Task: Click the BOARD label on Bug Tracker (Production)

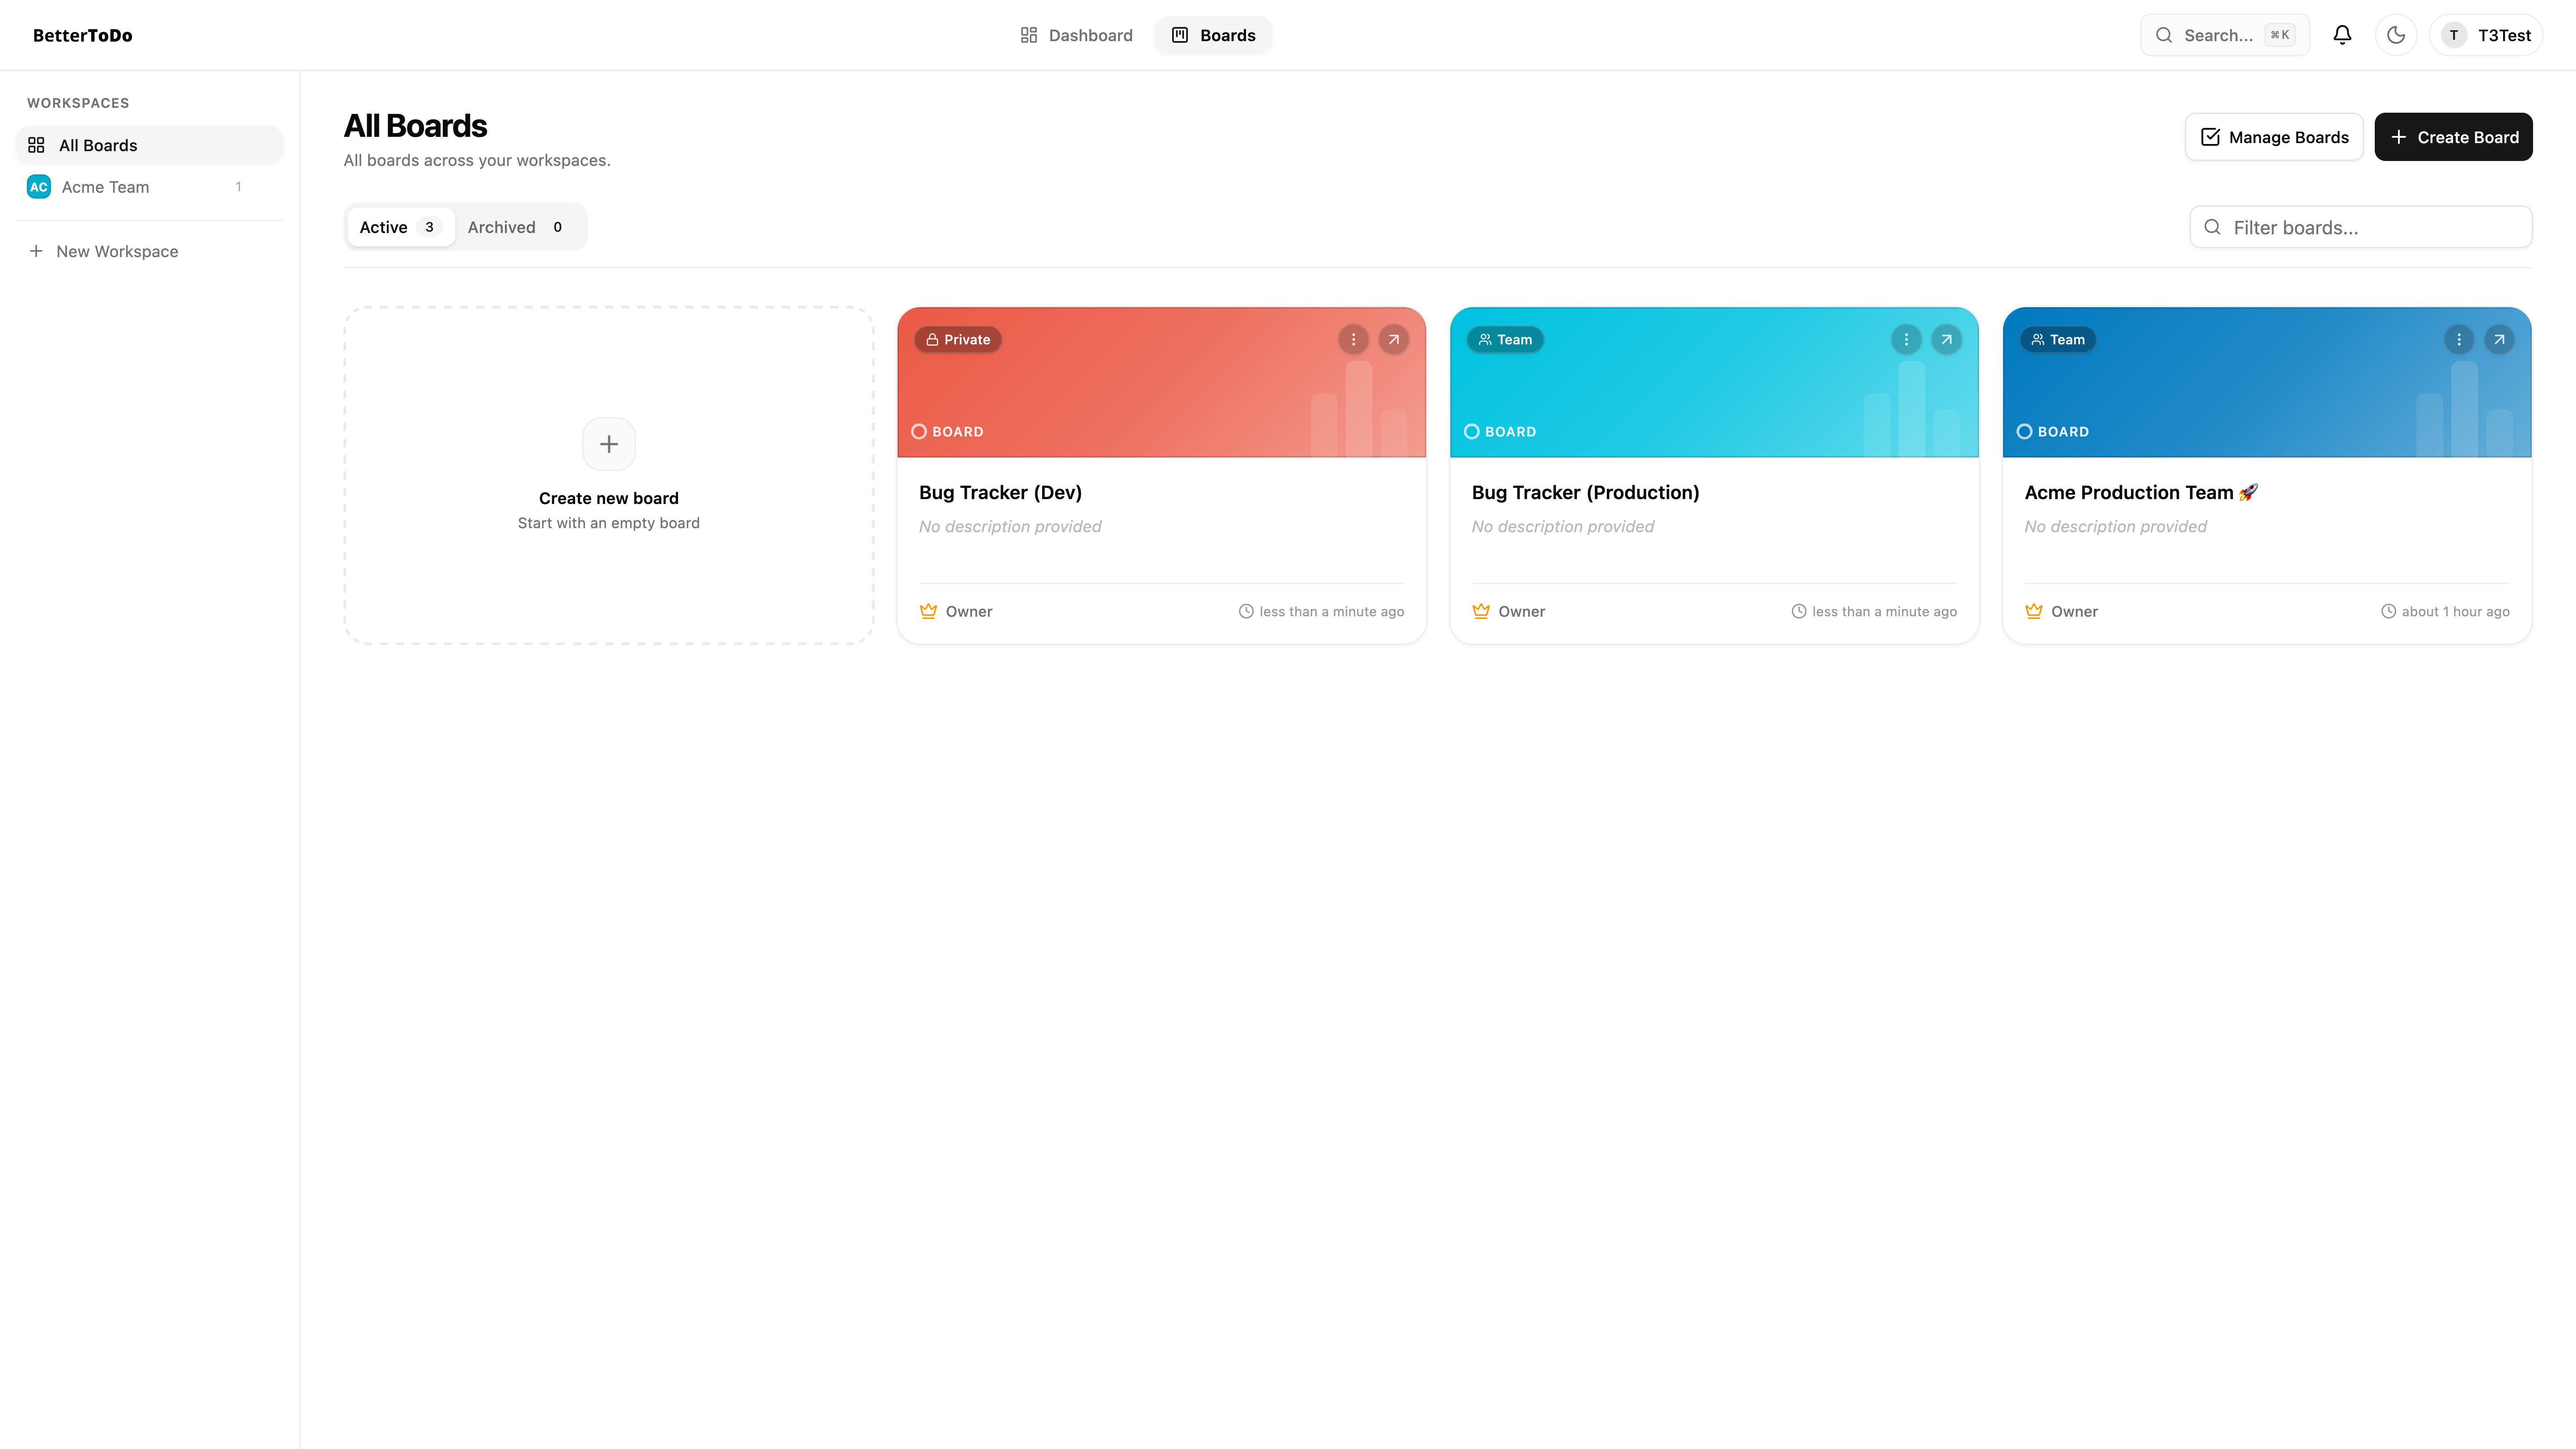Action: coord(1511,432)
